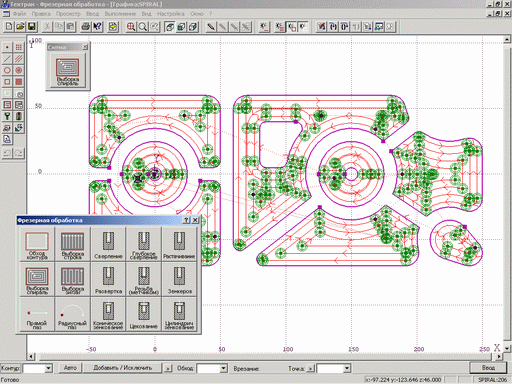Click small arrow button next to Точка label
The height and width of the screenshot is (384, 512).
pyautogui.click(x=311, y=369)
